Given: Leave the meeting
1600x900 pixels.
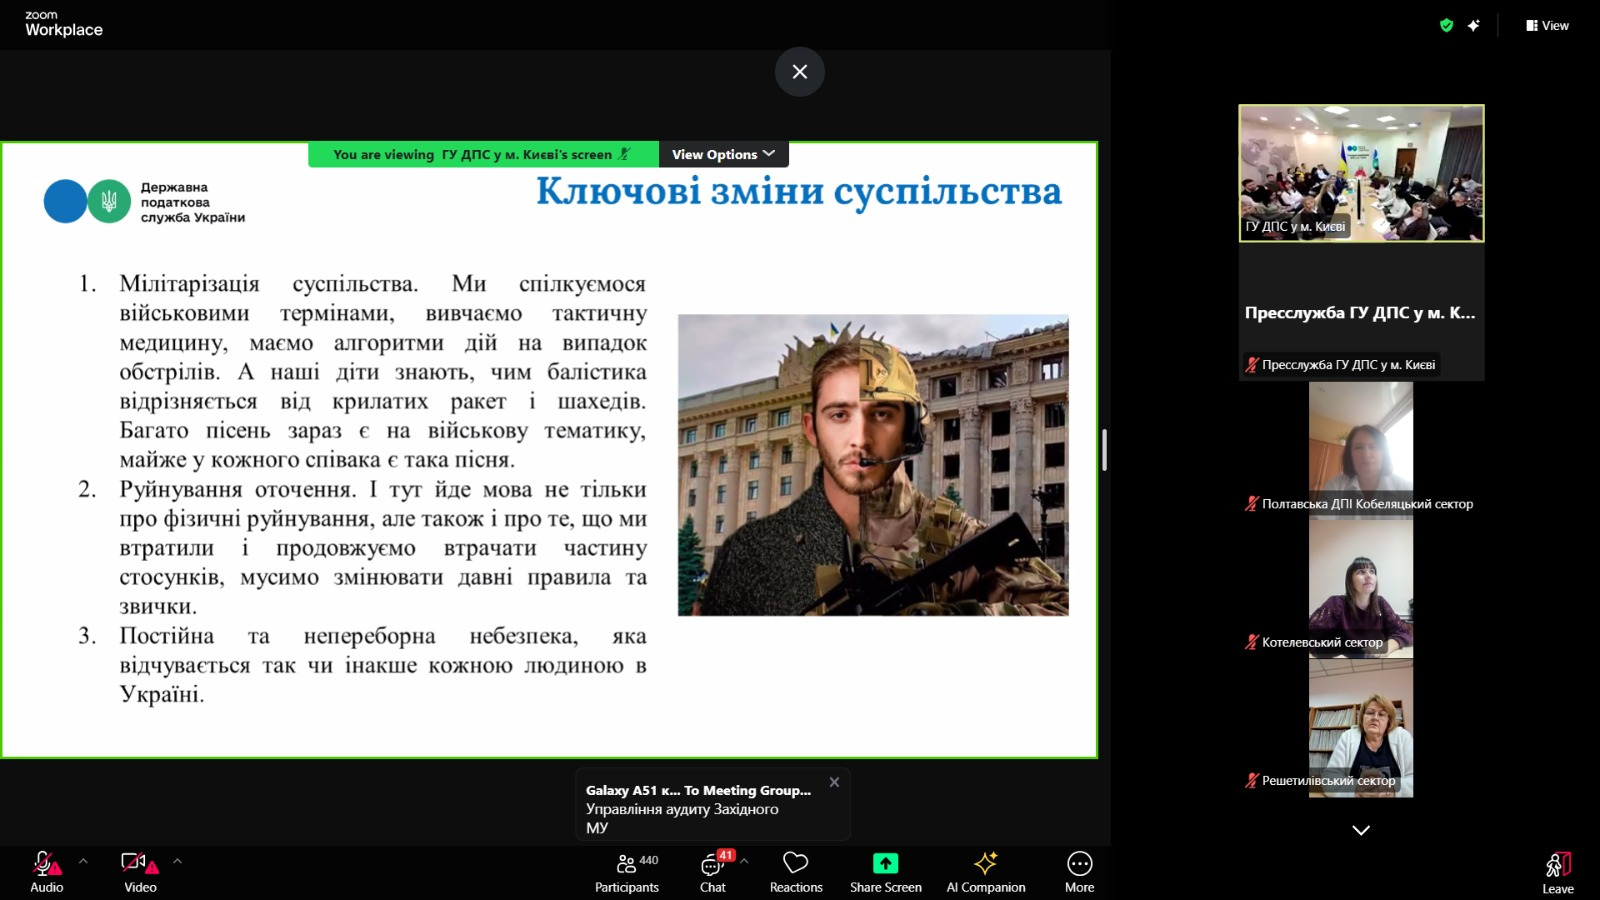Looking at the screenshot, I should pos(1557,871).
